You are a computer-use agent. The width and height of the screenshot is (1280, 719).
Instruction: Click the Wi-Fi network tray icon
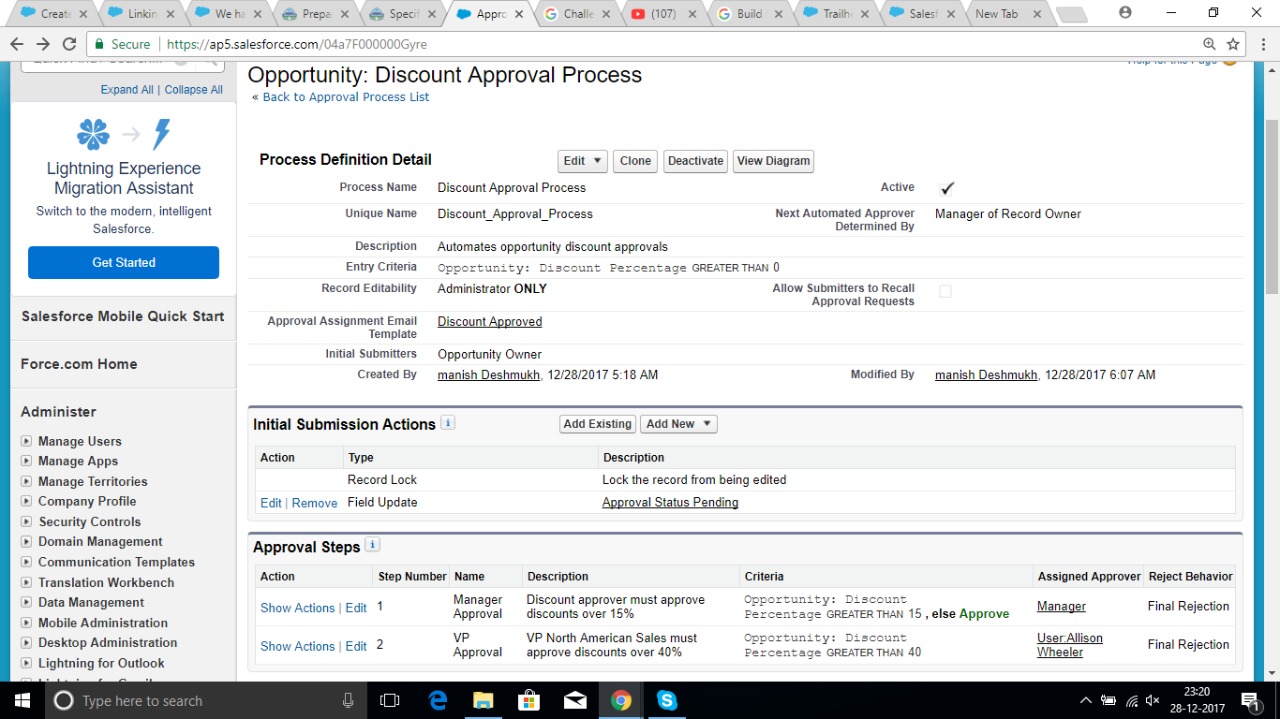point(1131,701)
